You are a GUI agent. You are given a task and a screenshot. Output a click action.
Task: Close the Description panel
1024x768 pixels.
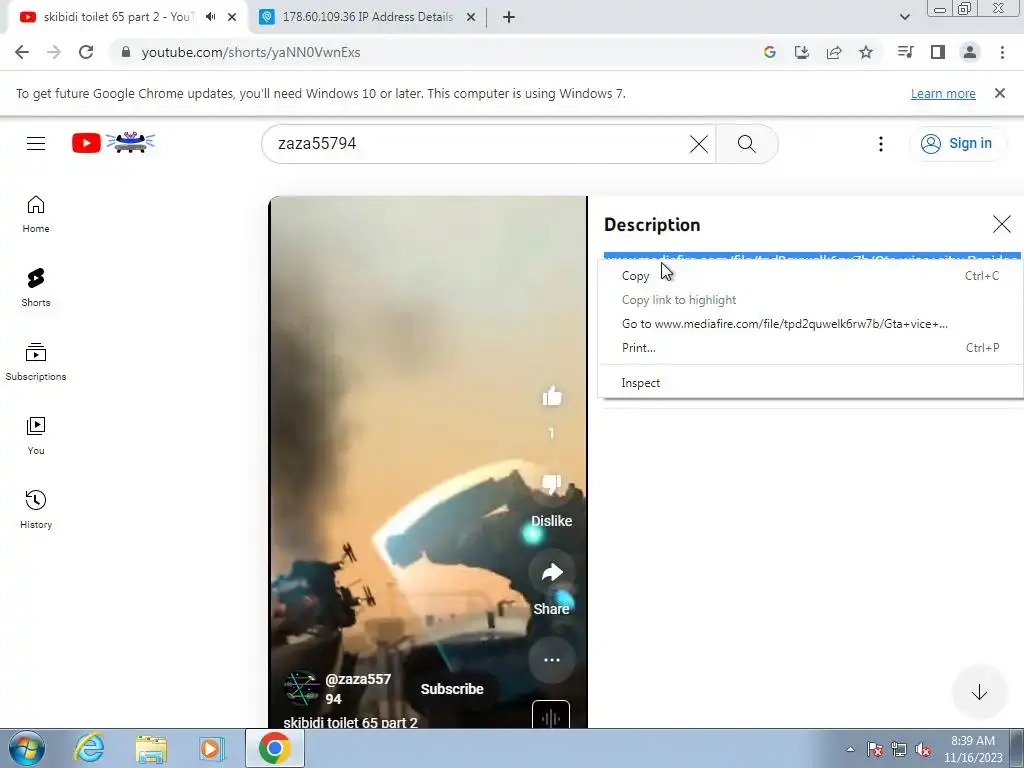[x=1001, y=225]
